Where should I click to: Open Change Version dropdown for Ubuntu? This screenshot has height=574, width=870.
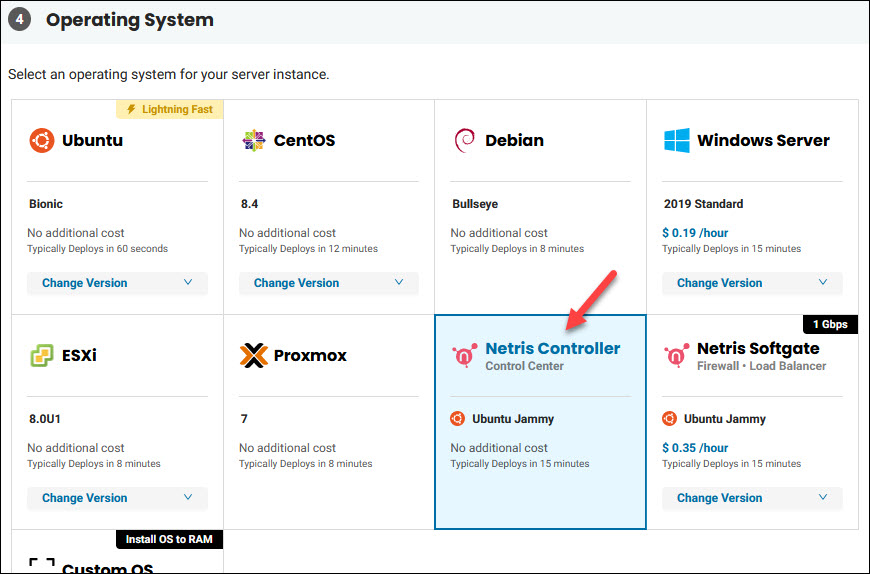point(117,283)
